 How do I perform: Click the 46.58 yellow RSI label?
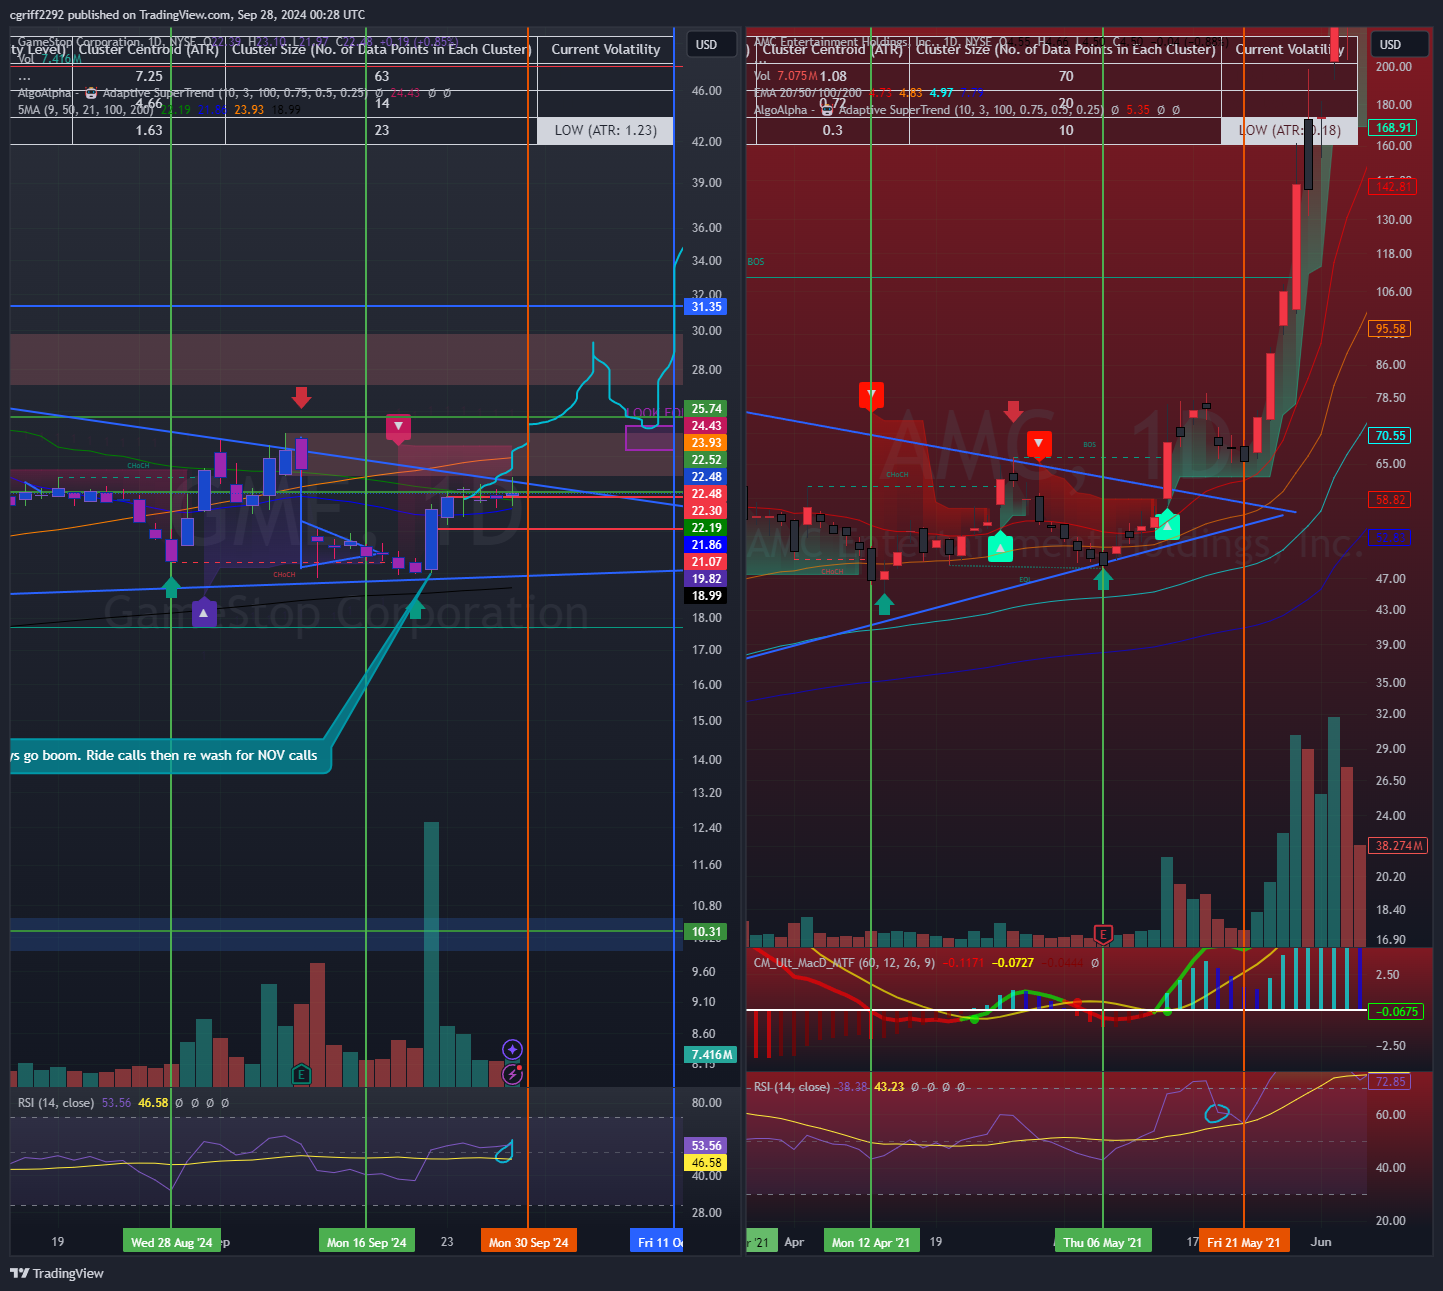click(x=707, y=1163)
